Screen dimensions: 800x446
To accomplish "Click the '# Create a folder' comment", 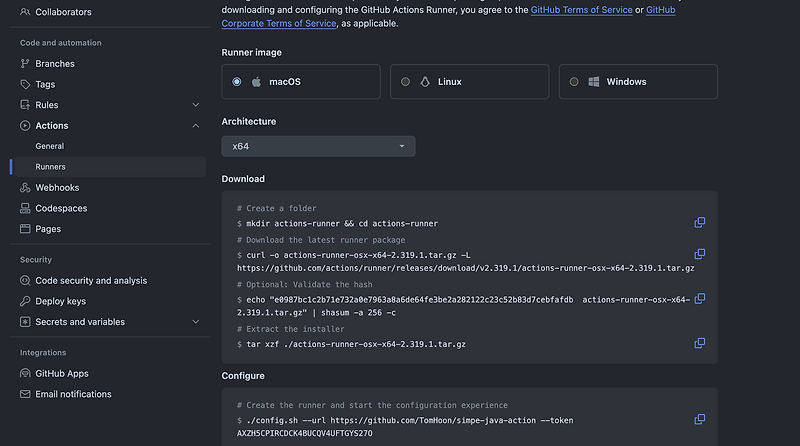I will click(x=277, y=208).
